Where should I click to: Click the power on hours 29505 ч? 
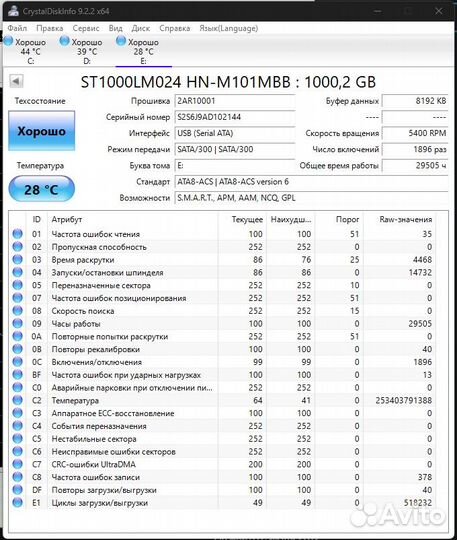(415, 166)
